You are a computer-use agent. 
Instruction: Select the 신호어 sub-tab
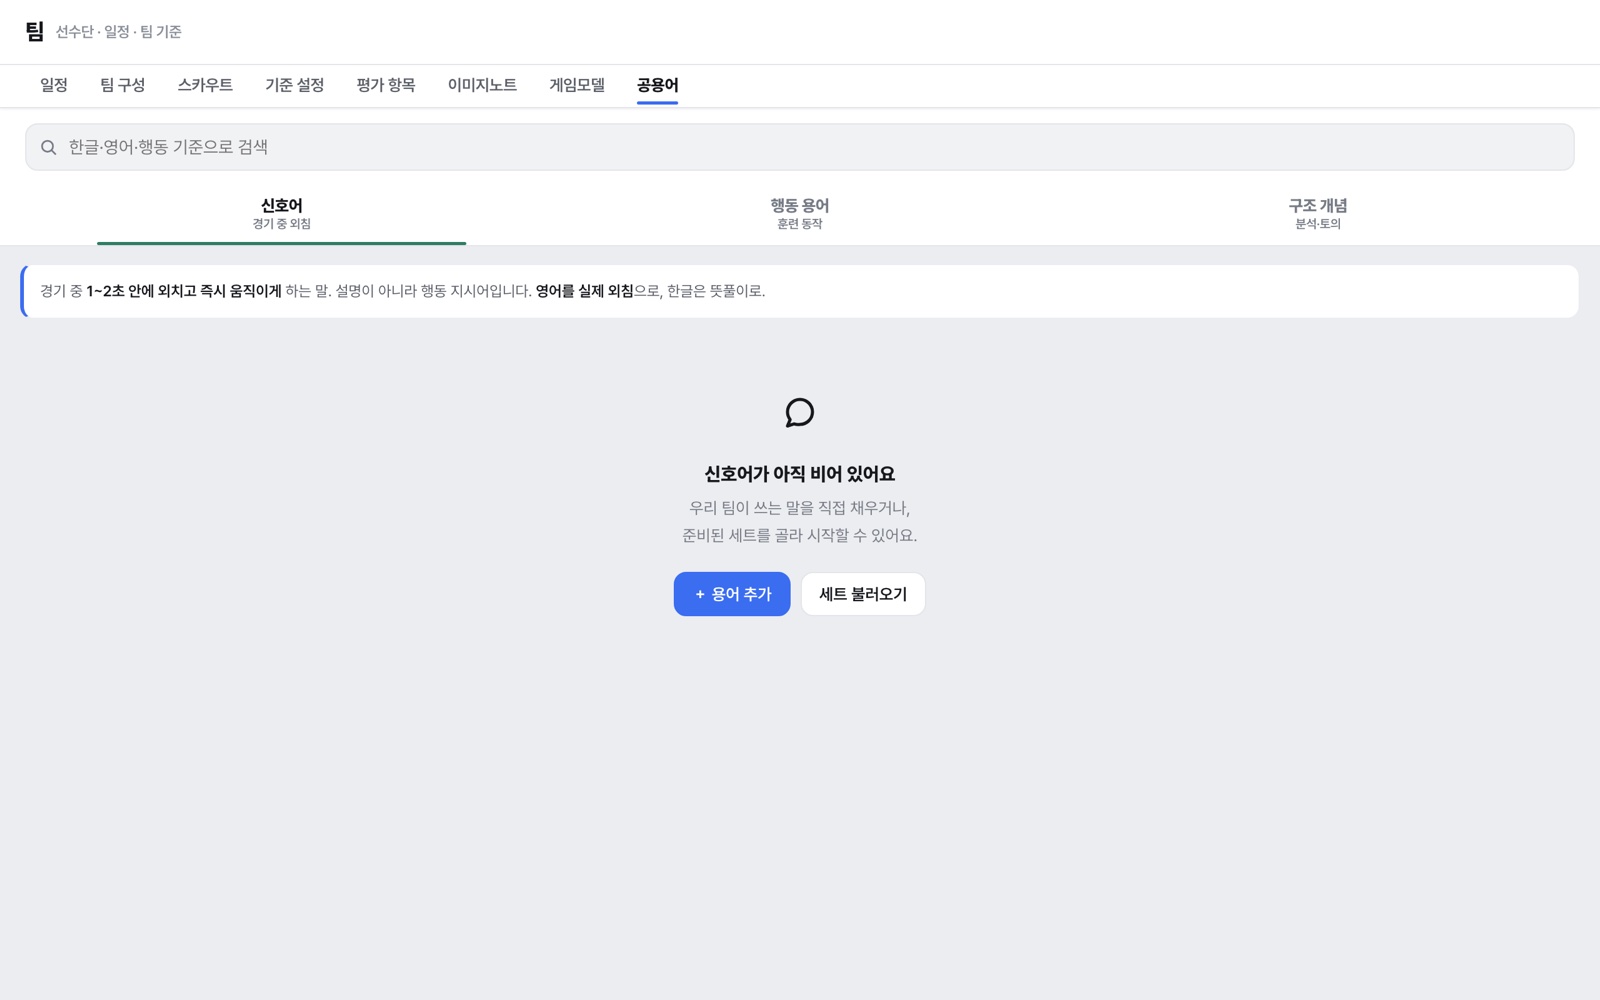tap(281, 213)
